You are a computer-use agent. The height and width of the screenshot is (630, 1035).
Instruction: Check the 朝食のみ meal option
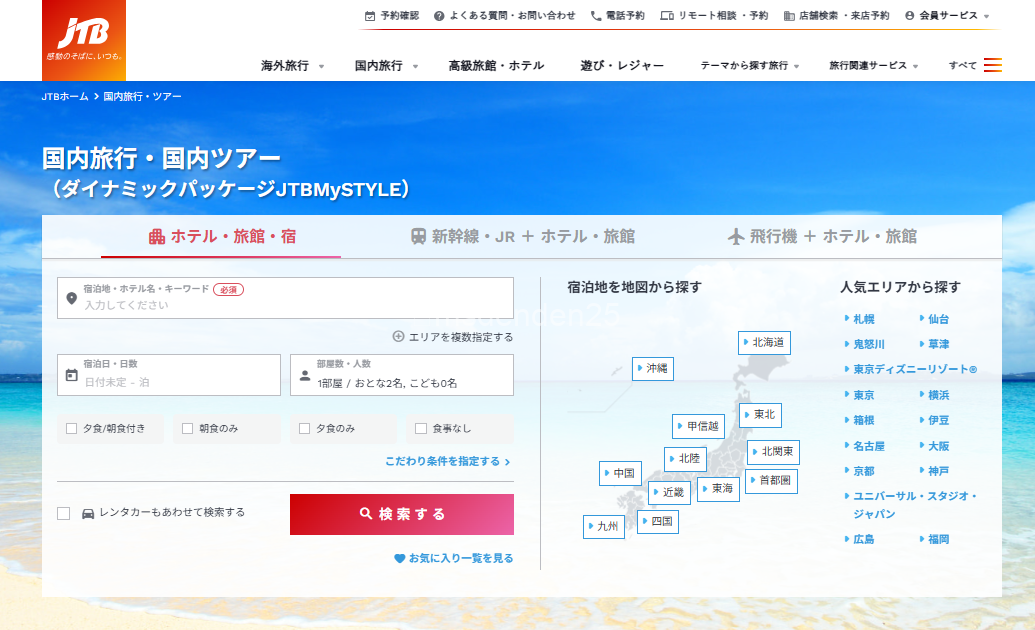187,429
